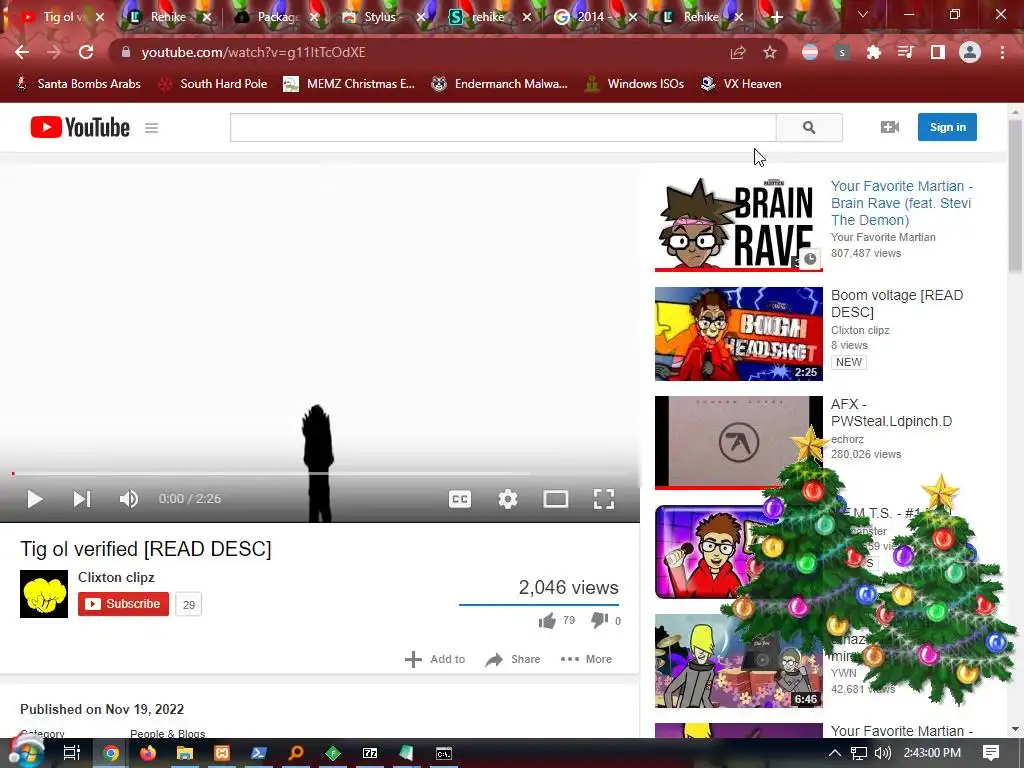
Task: Open AFX - PWSteal.Ldpinch.D video link
Action: (x=891, y=413)
